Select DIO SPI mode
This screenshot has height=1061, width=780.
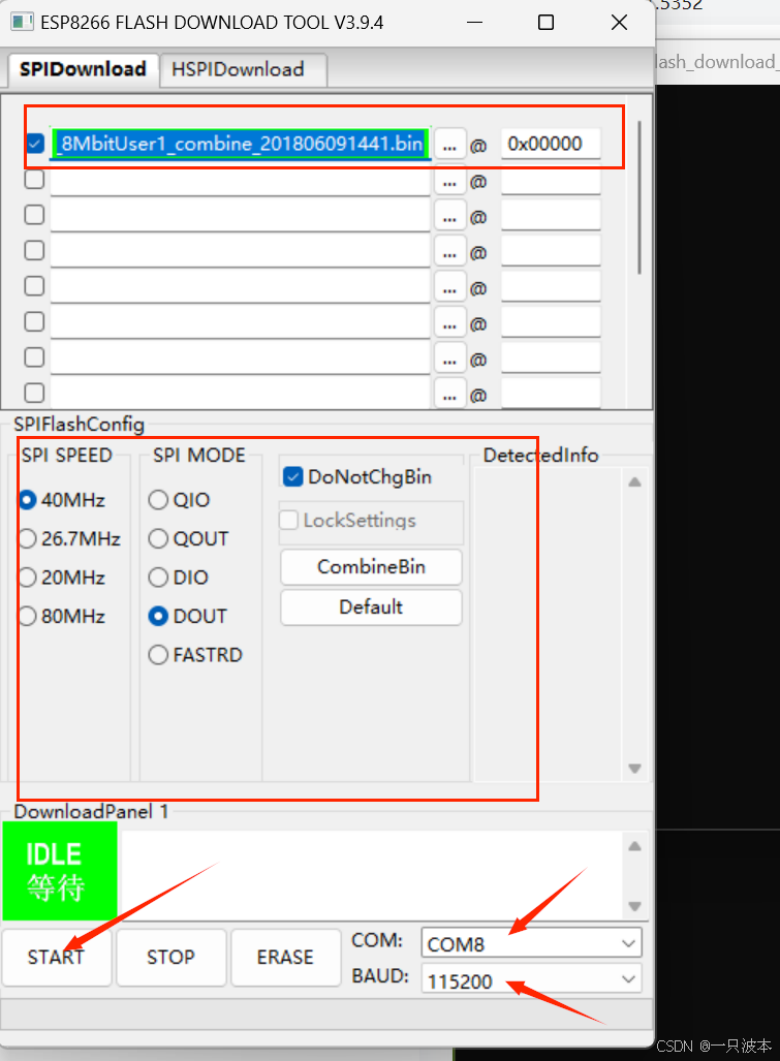(179, 577)
